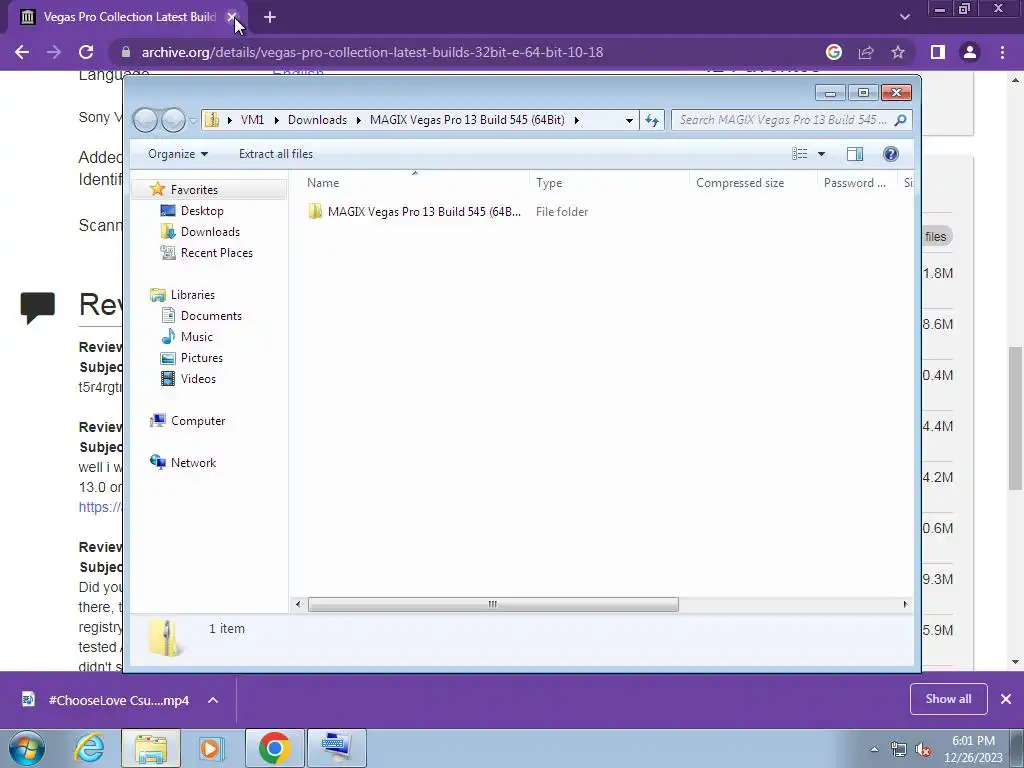
Task: Open Downloads in Favorites
Action: pyautogui.click(x=210, y=232)
